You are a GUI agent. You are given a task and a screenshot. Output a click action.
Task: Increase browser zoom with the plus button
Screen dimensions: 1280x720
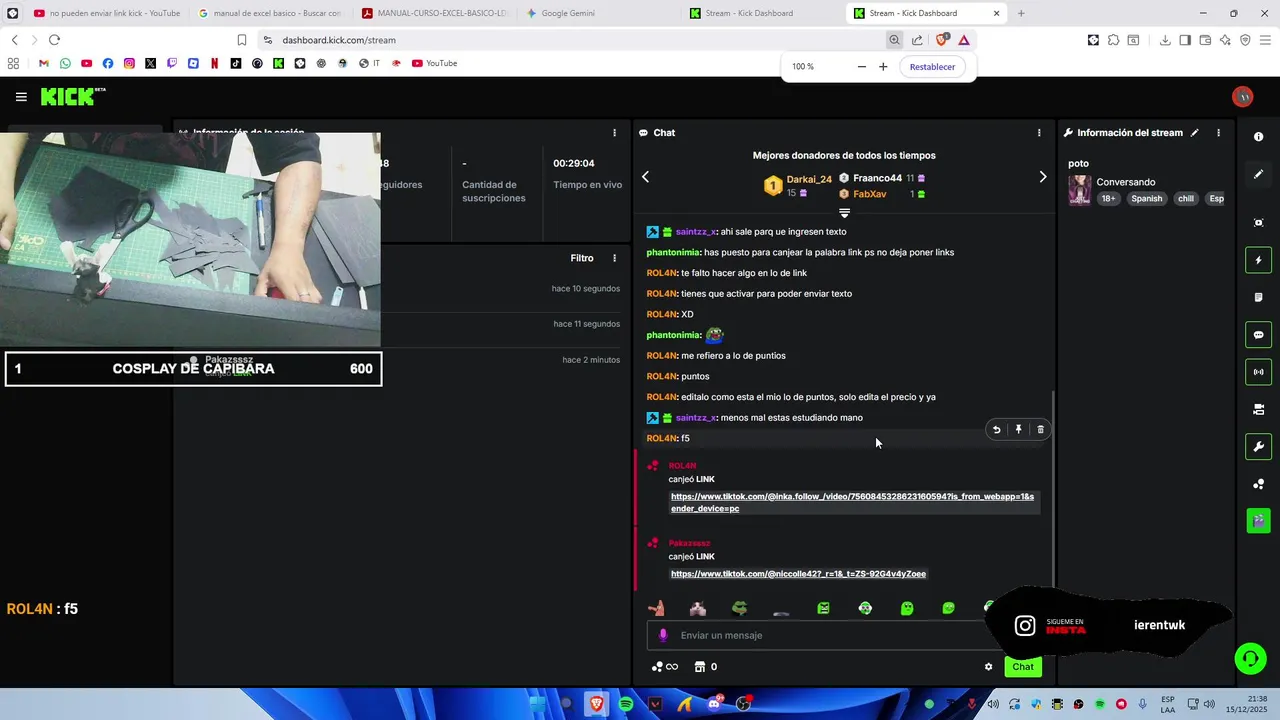(883, 67)
